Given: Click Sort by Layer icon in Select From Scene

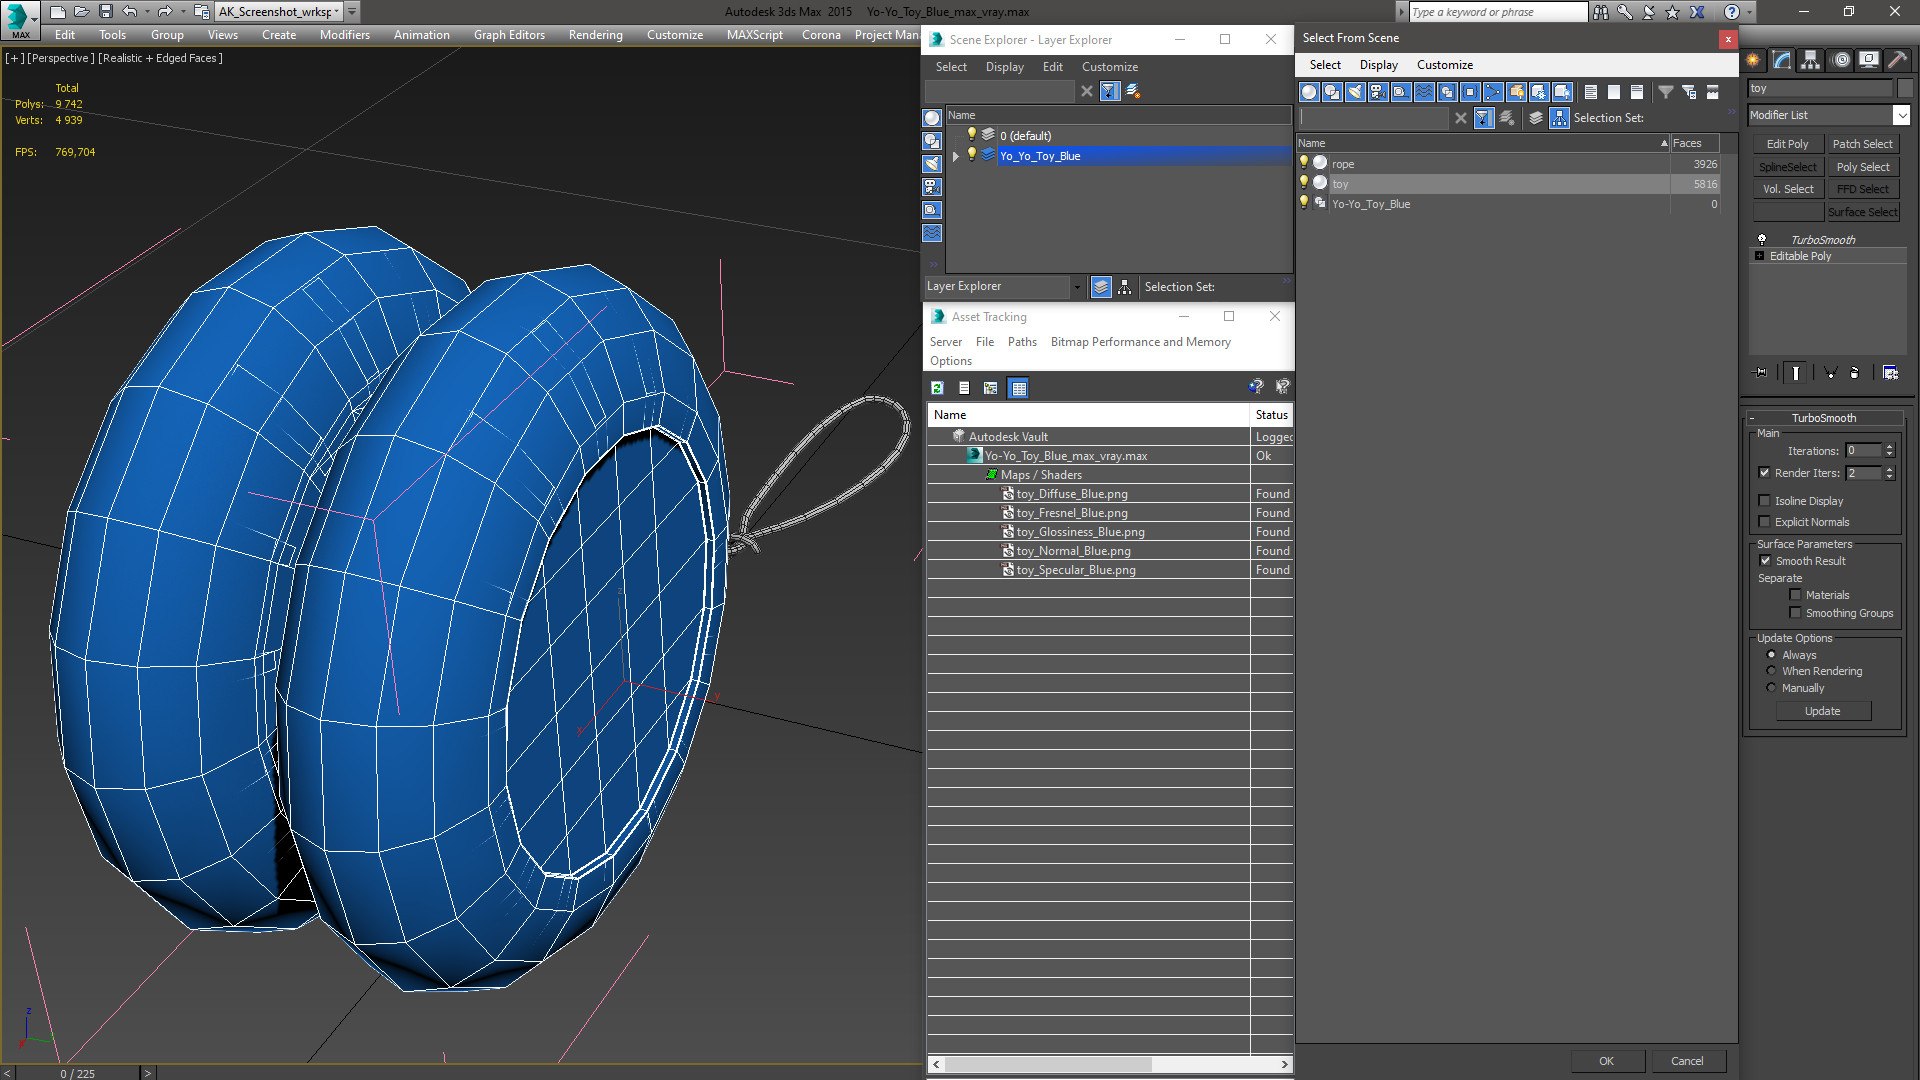Looking at the screenshot, I should pyautogui.click(x=1536, y=118).
